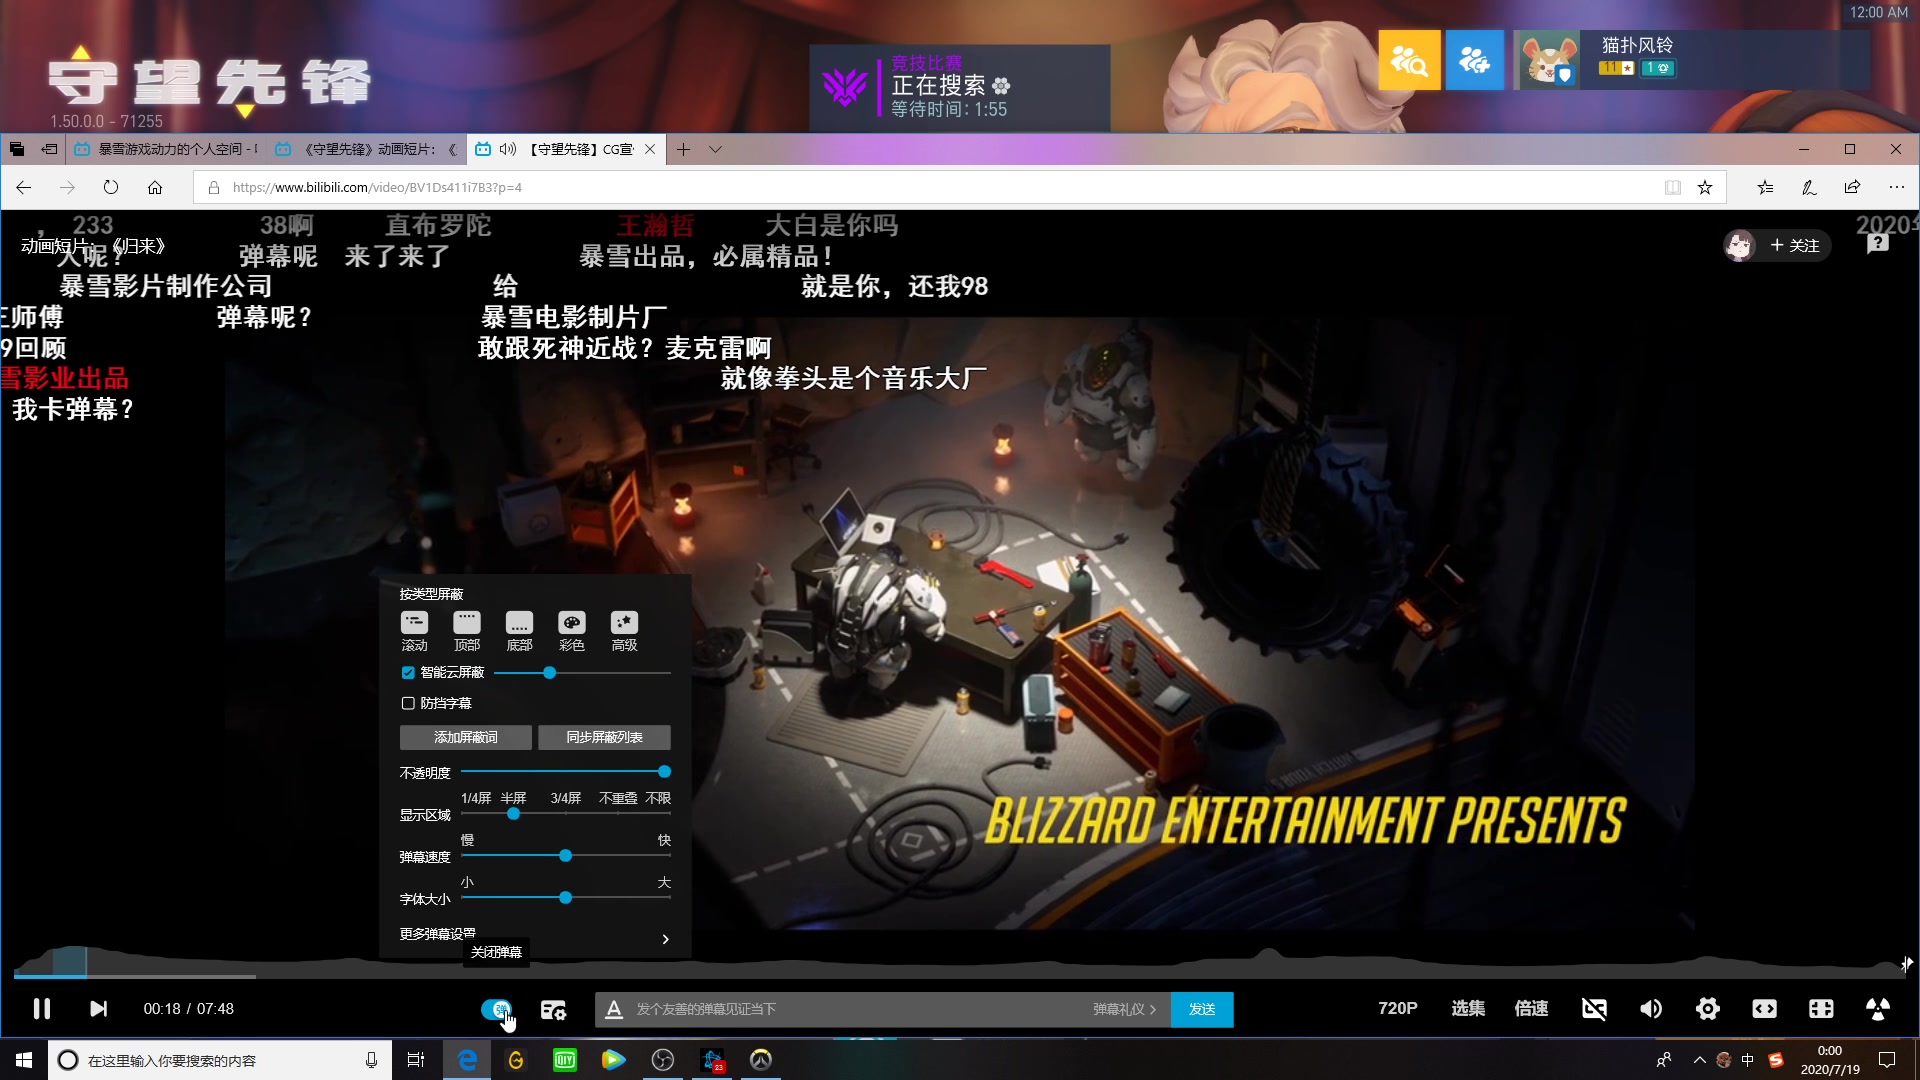This screenshot has height=1080, width=1920.
Task: Toggle widescreen mode icon
Action: [1764, 1009]
